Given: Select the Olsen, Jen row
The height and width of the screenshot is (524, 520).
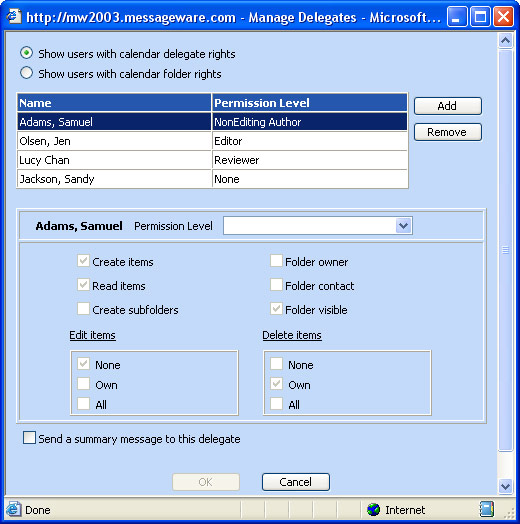Looking at the screenshot, I should [x=213, y=141].
